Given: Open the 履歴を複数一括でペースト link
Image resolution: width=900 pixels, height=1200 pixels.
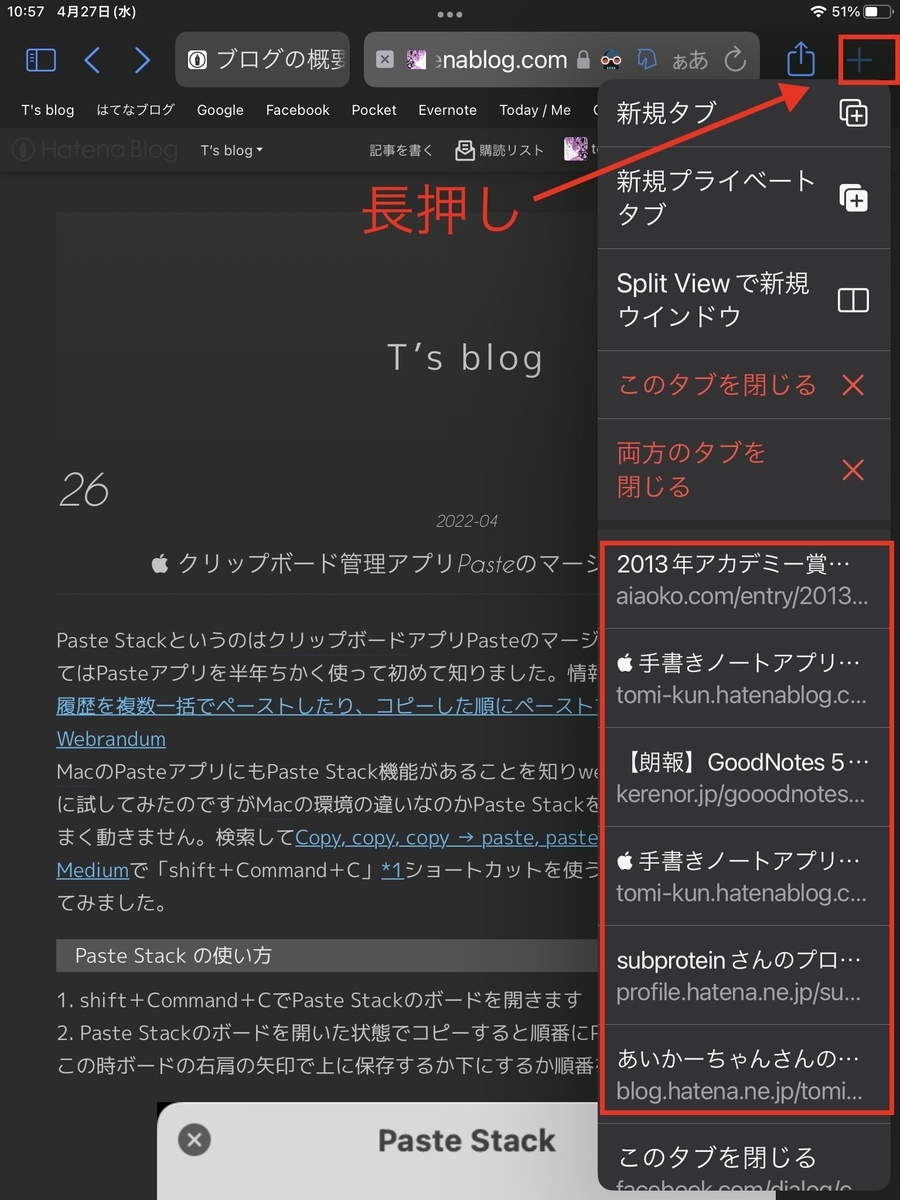Looking at the screenshot, I should tap(327, 706).
